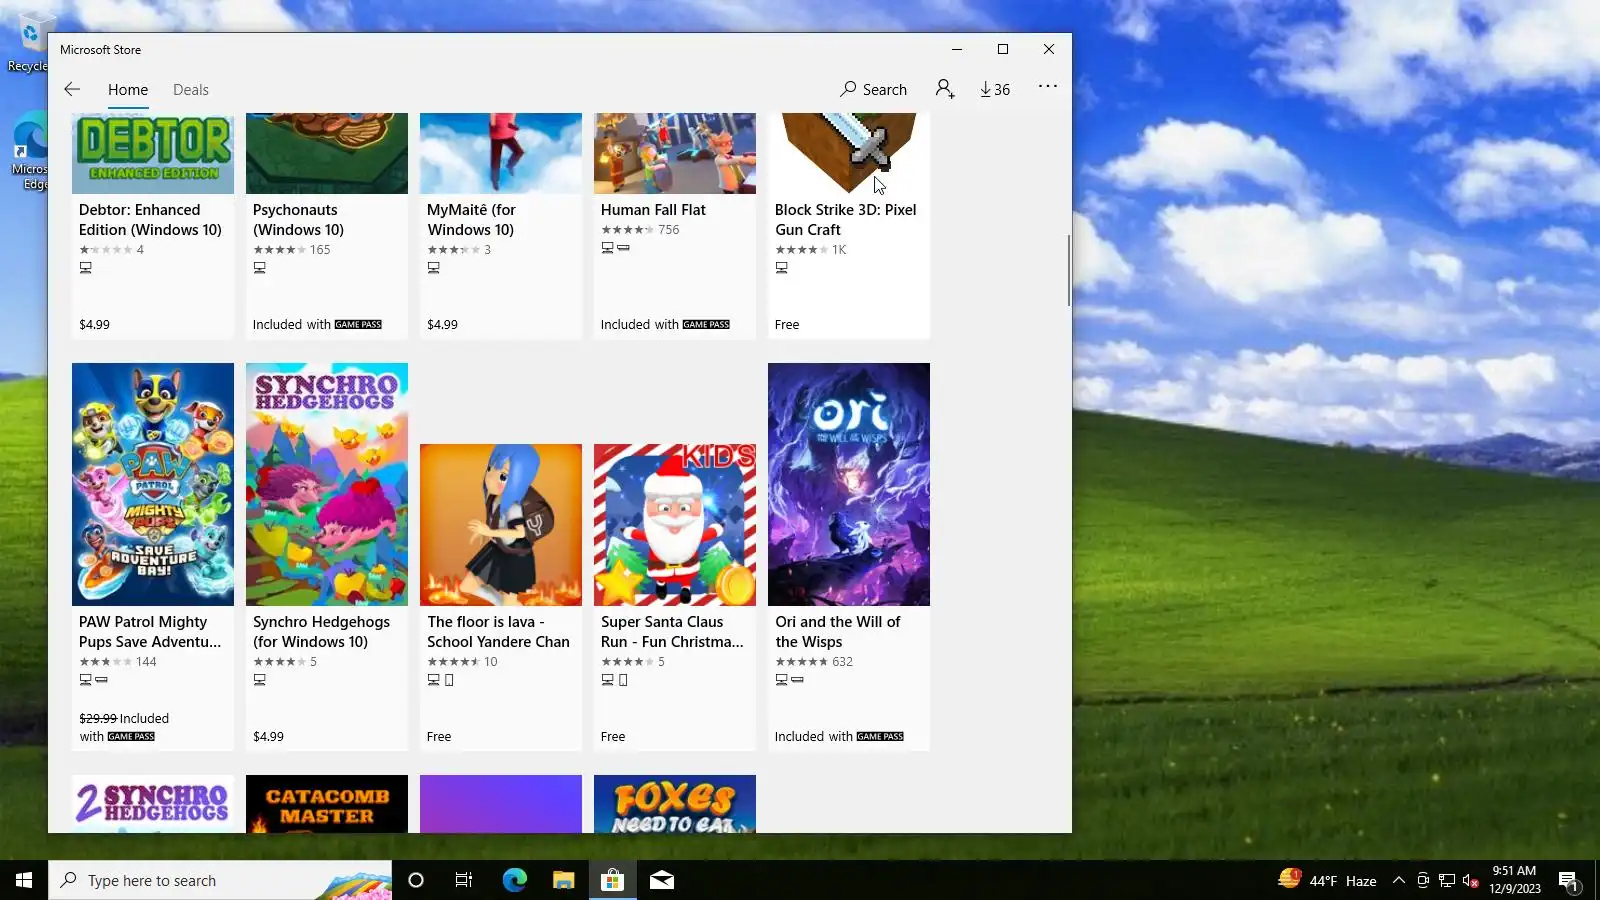Viewport: 1600px width, 900px height.
Task: Open File Explorer from the taskbar
Action: [563, 880]
